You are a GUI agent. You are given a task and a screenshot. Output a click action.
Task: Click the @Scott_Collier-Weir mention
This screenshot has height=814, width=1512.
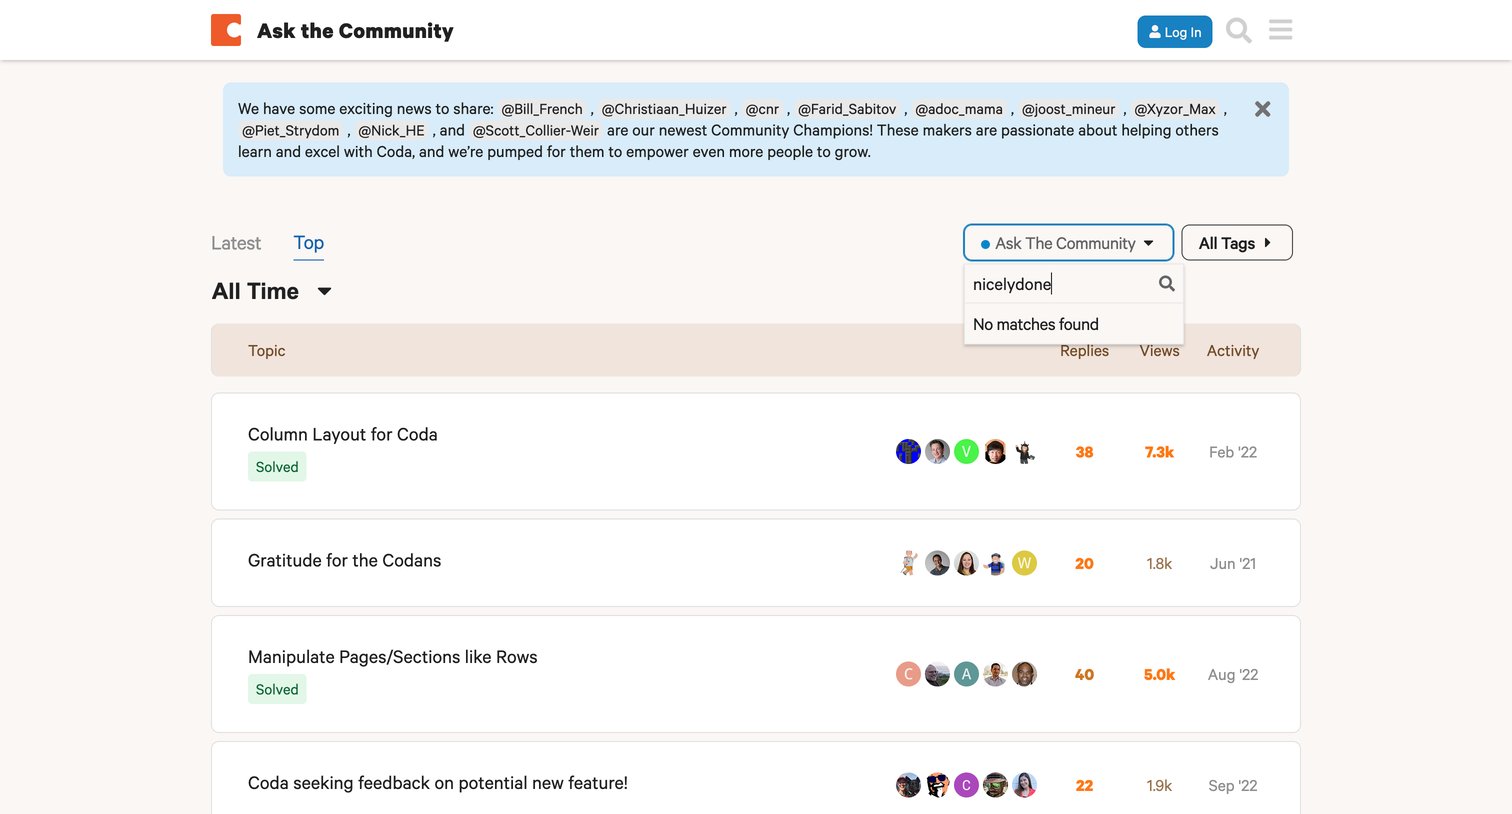[x=536, y=131]
